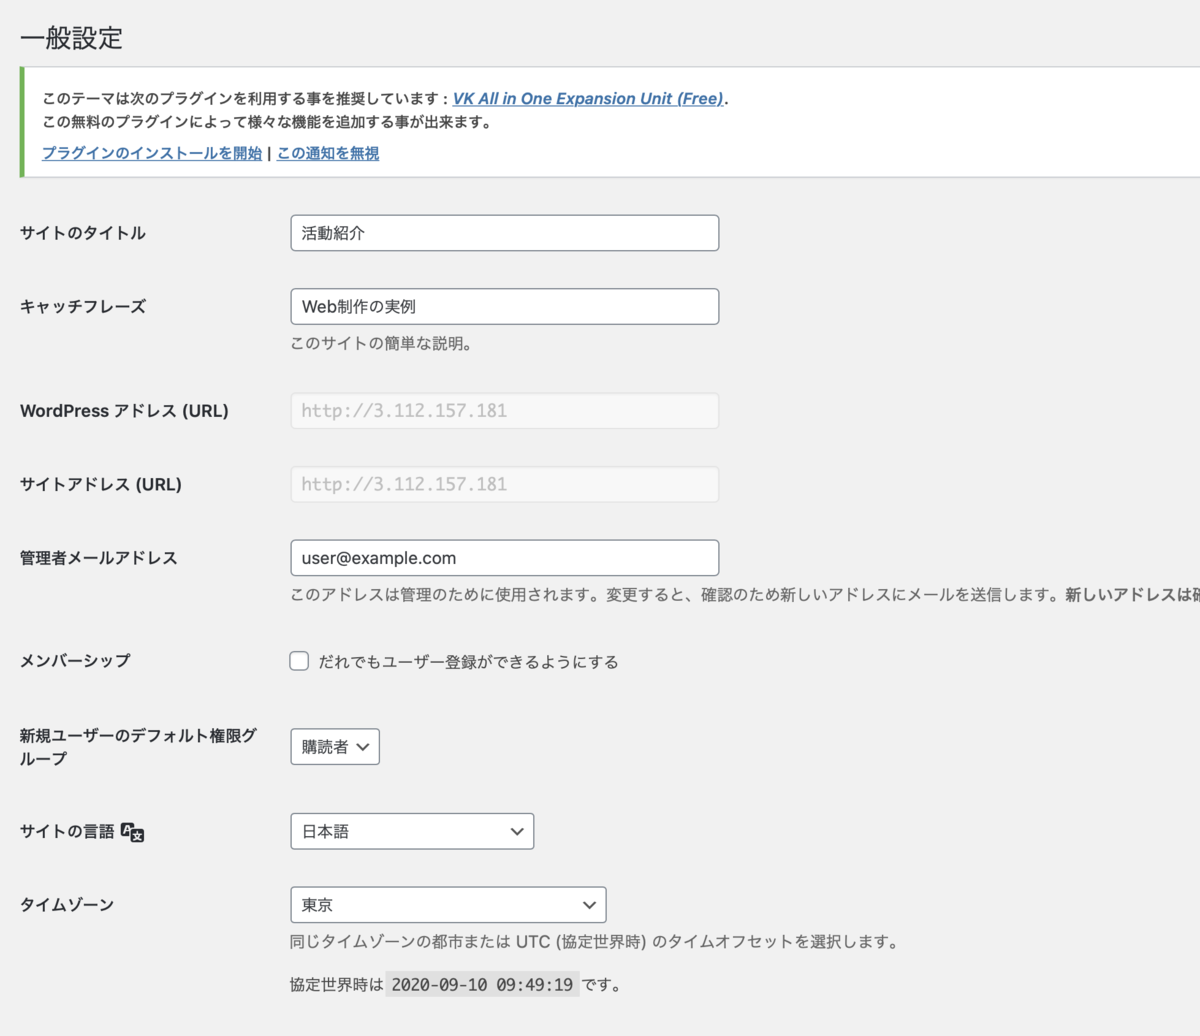Click the green-bordered plugin recommendation notice

600,125
